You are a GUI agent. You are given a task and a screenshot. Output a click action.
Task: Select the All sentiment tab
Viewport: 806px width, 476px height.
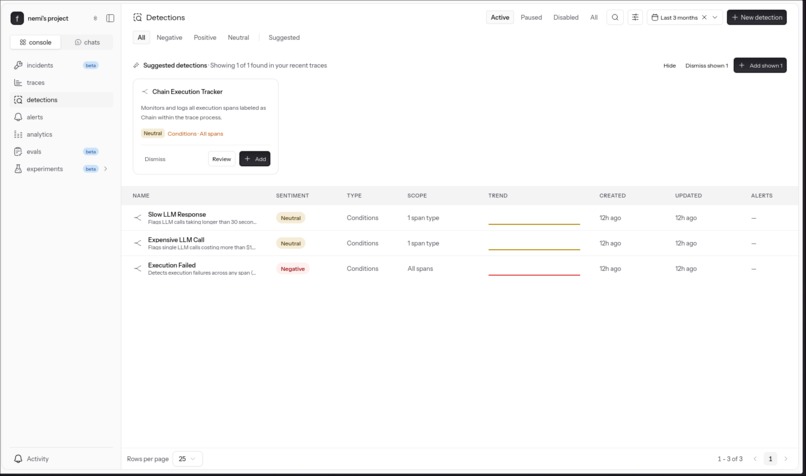click(x=141, y=38)
